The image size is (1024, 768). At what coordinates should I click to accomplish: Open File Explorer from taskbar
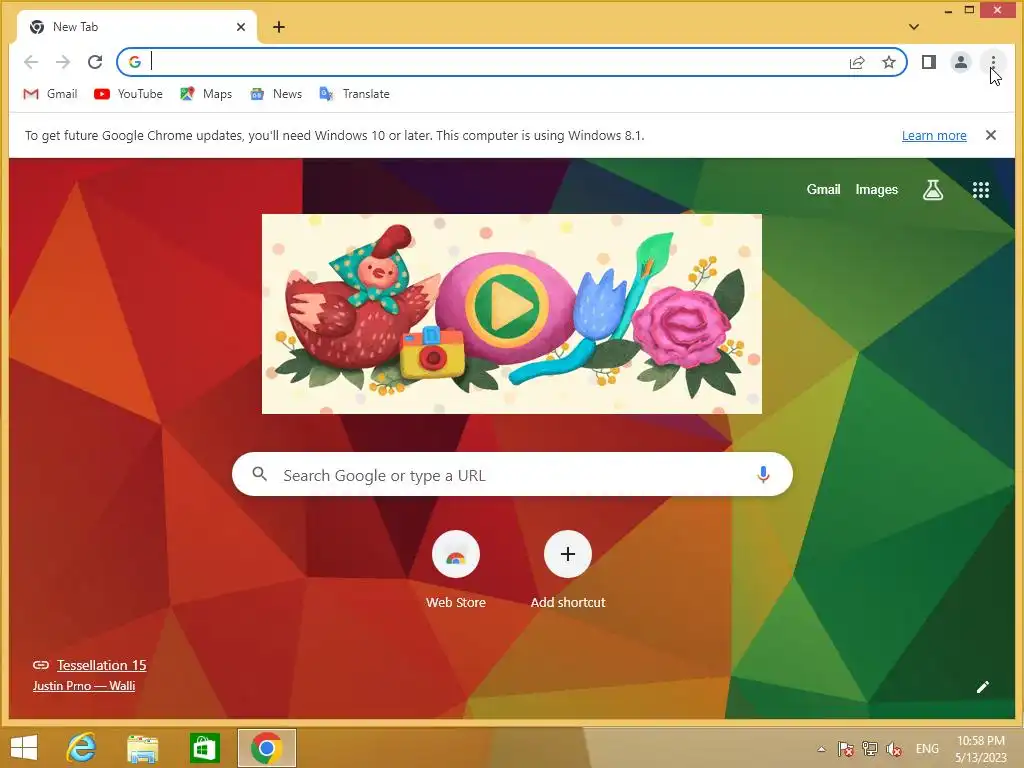coord(142,748)
